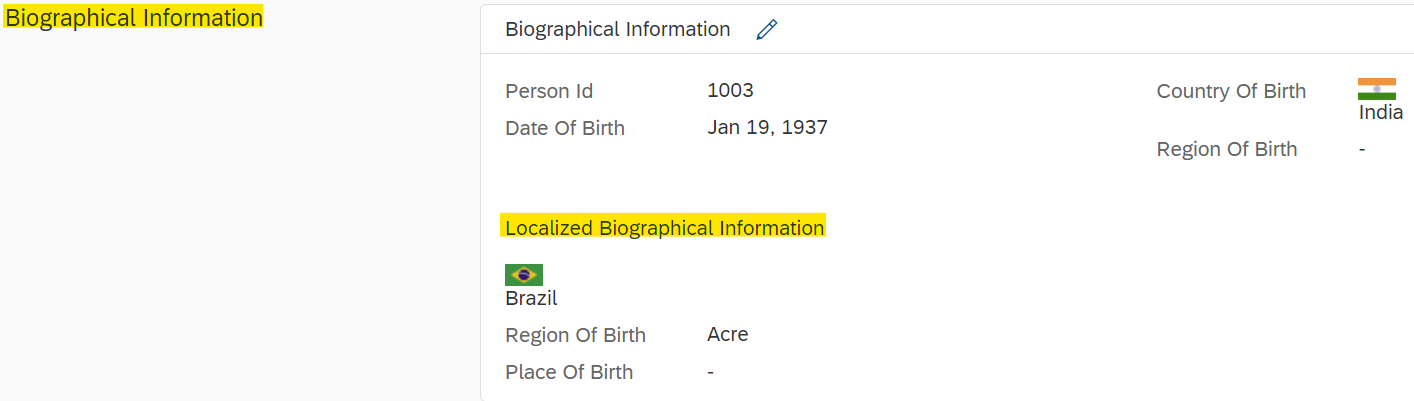This screenshot has width=1414, height=401.
Task: Click the Place Of Birth label
Action: 569,372
